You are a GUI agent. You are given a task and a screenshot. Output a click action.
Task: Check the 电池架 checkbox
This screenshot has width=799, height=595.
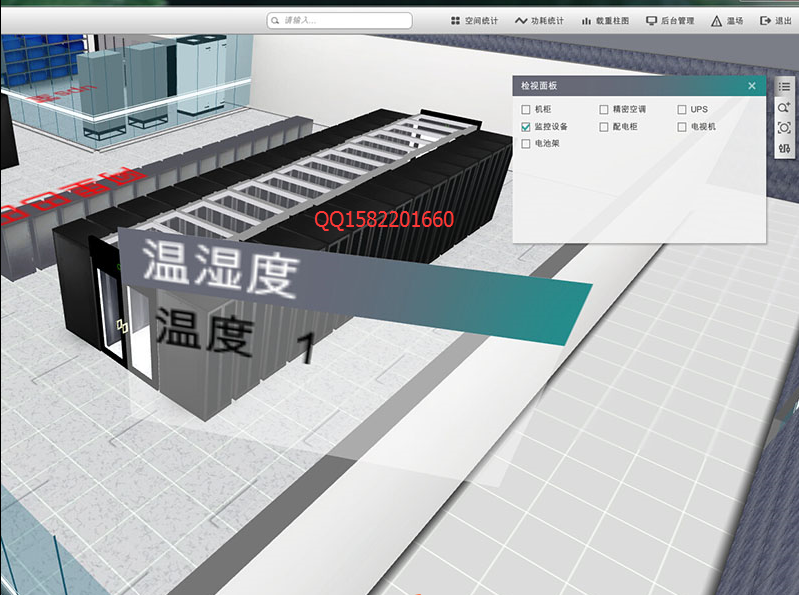pos(526,144)
